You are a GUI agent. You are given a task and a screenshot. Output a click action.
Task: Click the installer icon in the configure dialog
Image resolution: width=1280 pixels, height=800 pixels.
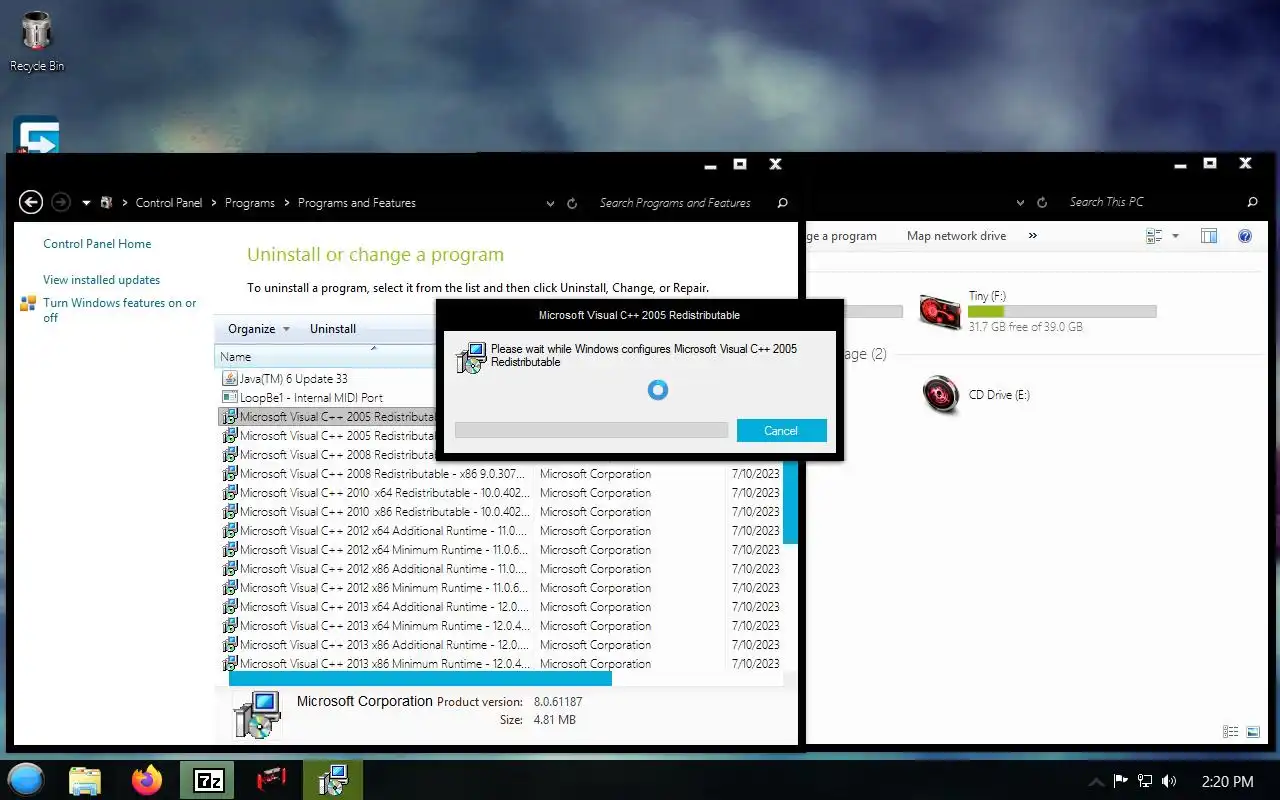pyautogui.click(x=470, y=358)
